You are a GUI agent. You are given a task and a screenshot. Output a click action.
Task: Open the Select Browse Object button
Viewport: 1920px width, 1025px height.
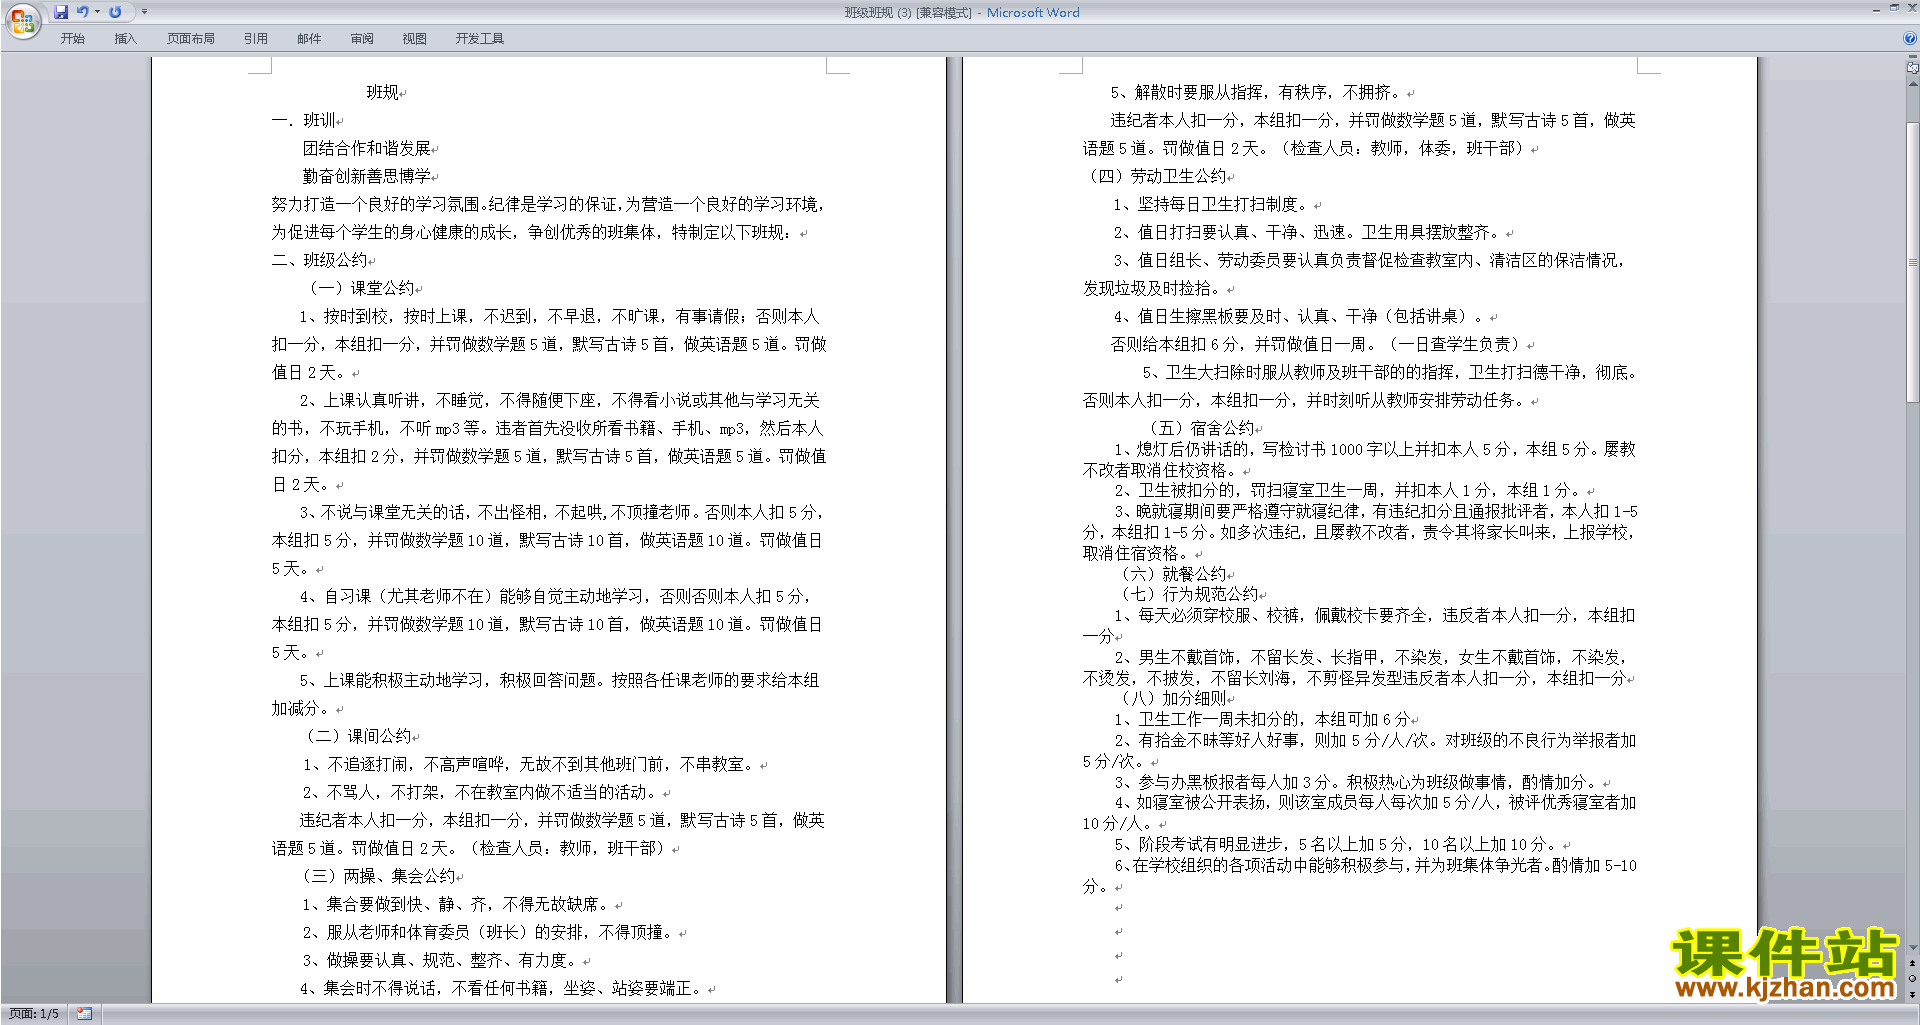[x=1913, y=978]
